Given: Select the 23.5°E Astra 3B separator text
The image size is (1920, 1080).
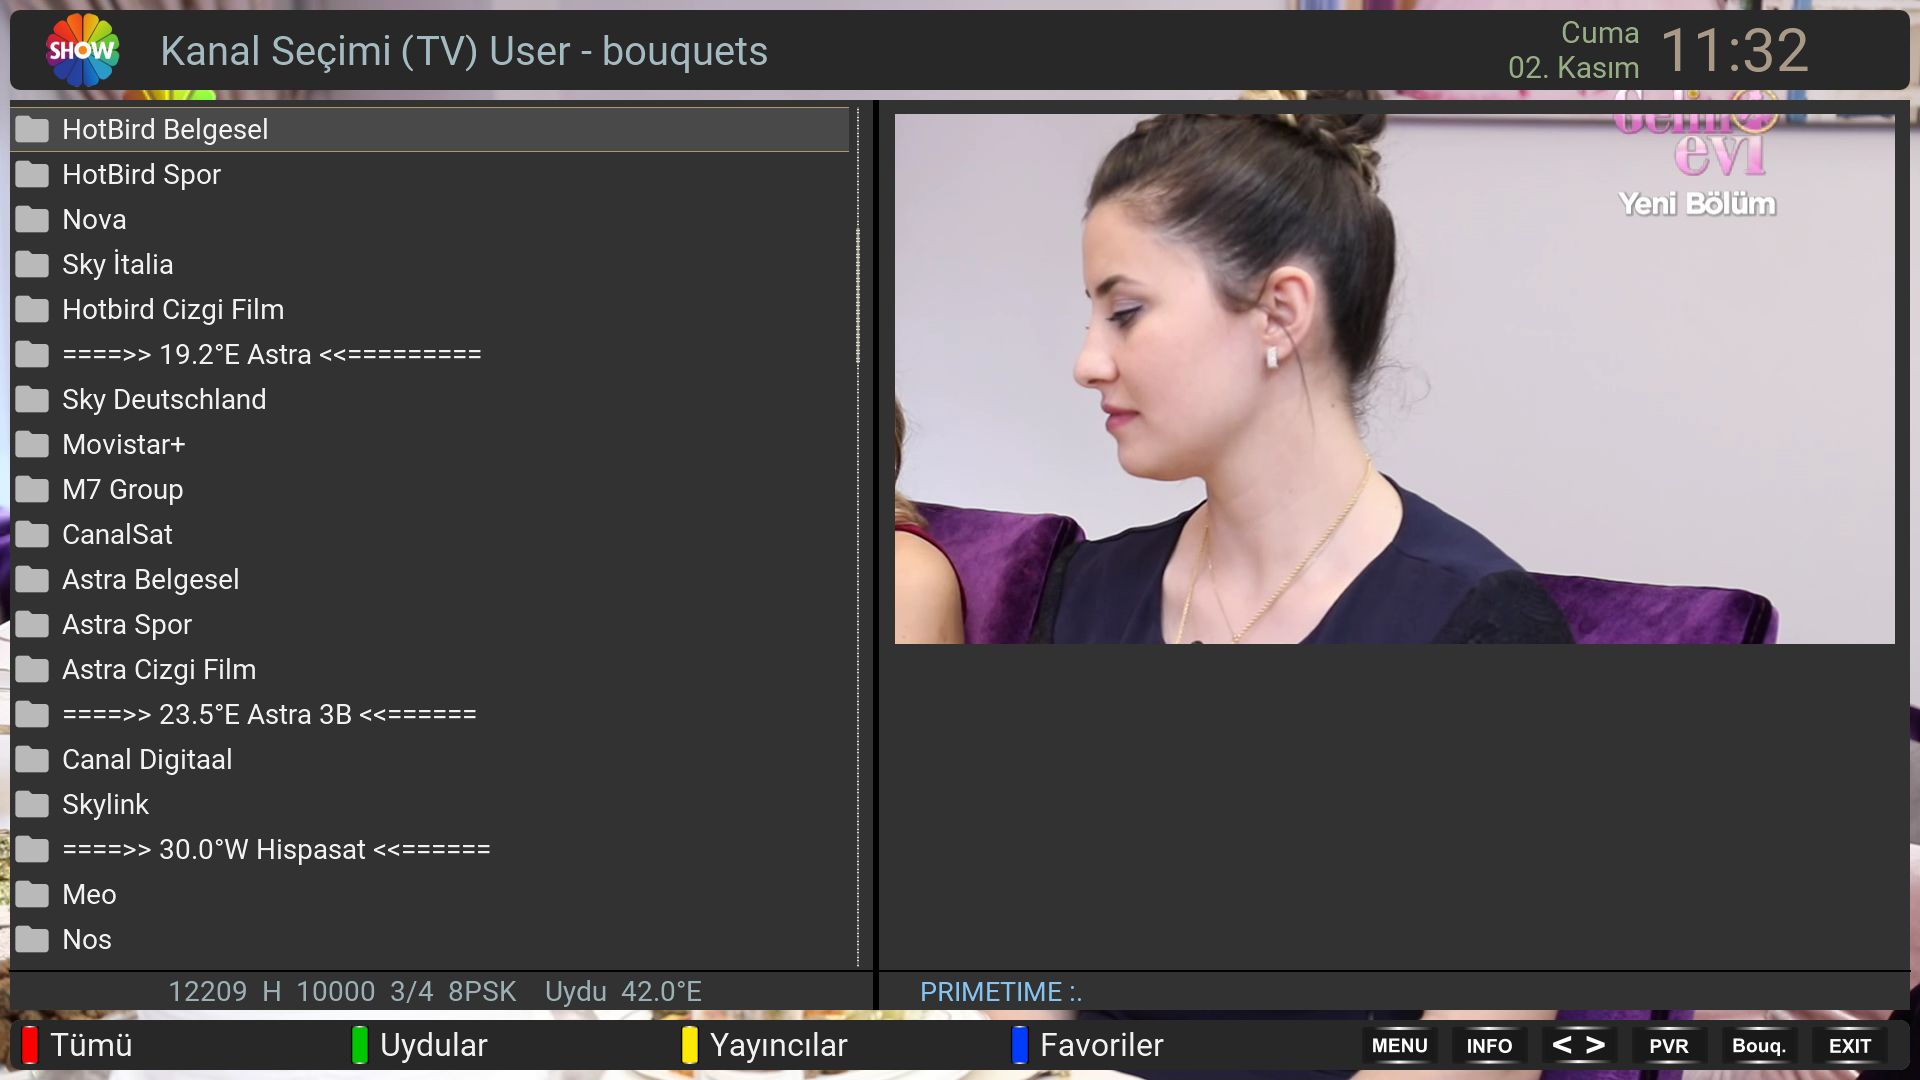Looking at the screenshot, I should (269, 714).
